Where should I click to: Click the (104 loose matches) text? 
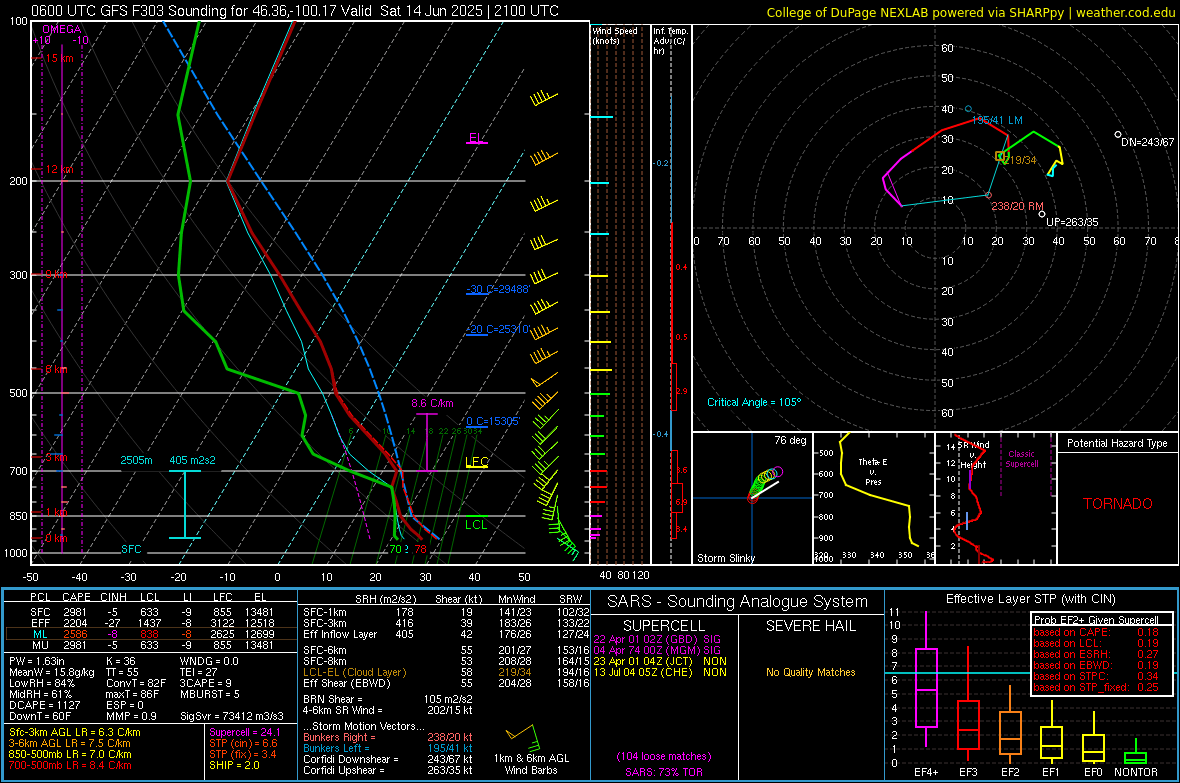664,756
